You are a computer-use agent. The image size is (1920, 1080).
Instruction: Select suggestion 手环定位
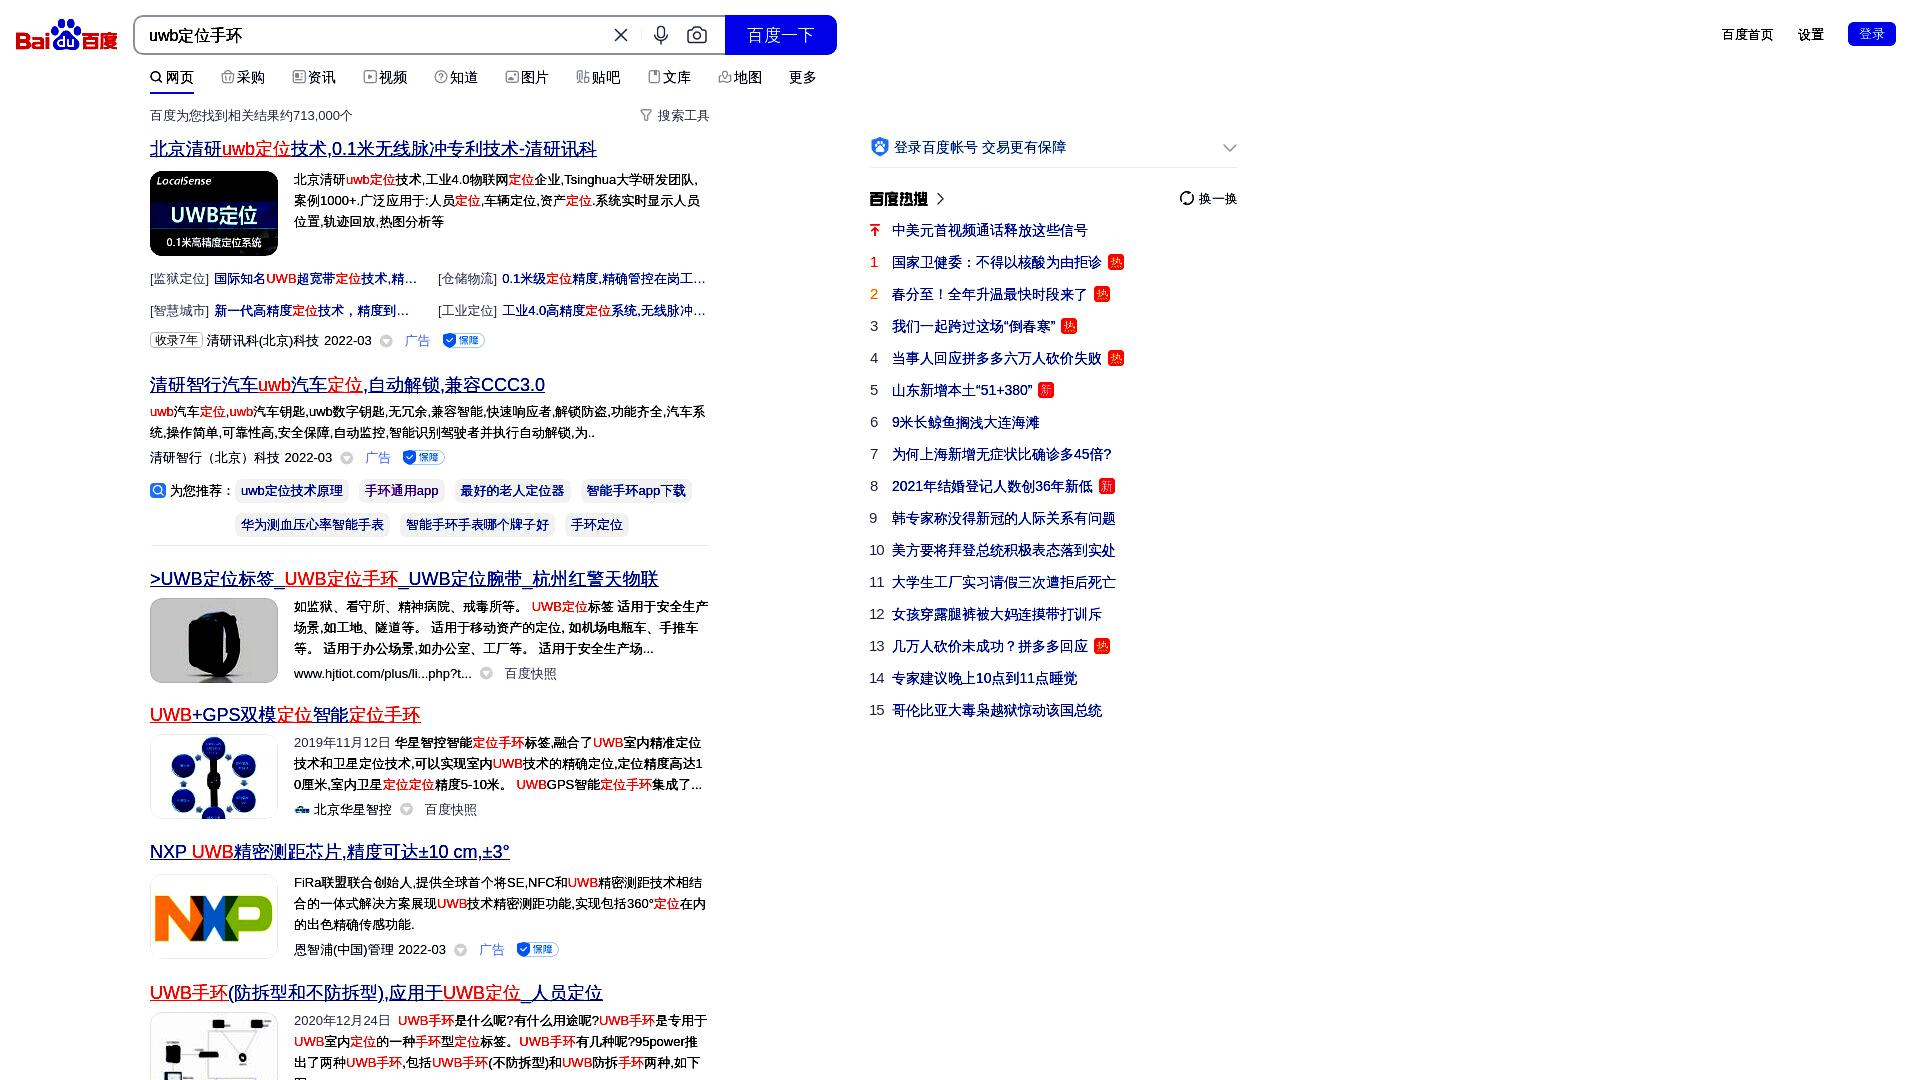(x=596, y=525)
